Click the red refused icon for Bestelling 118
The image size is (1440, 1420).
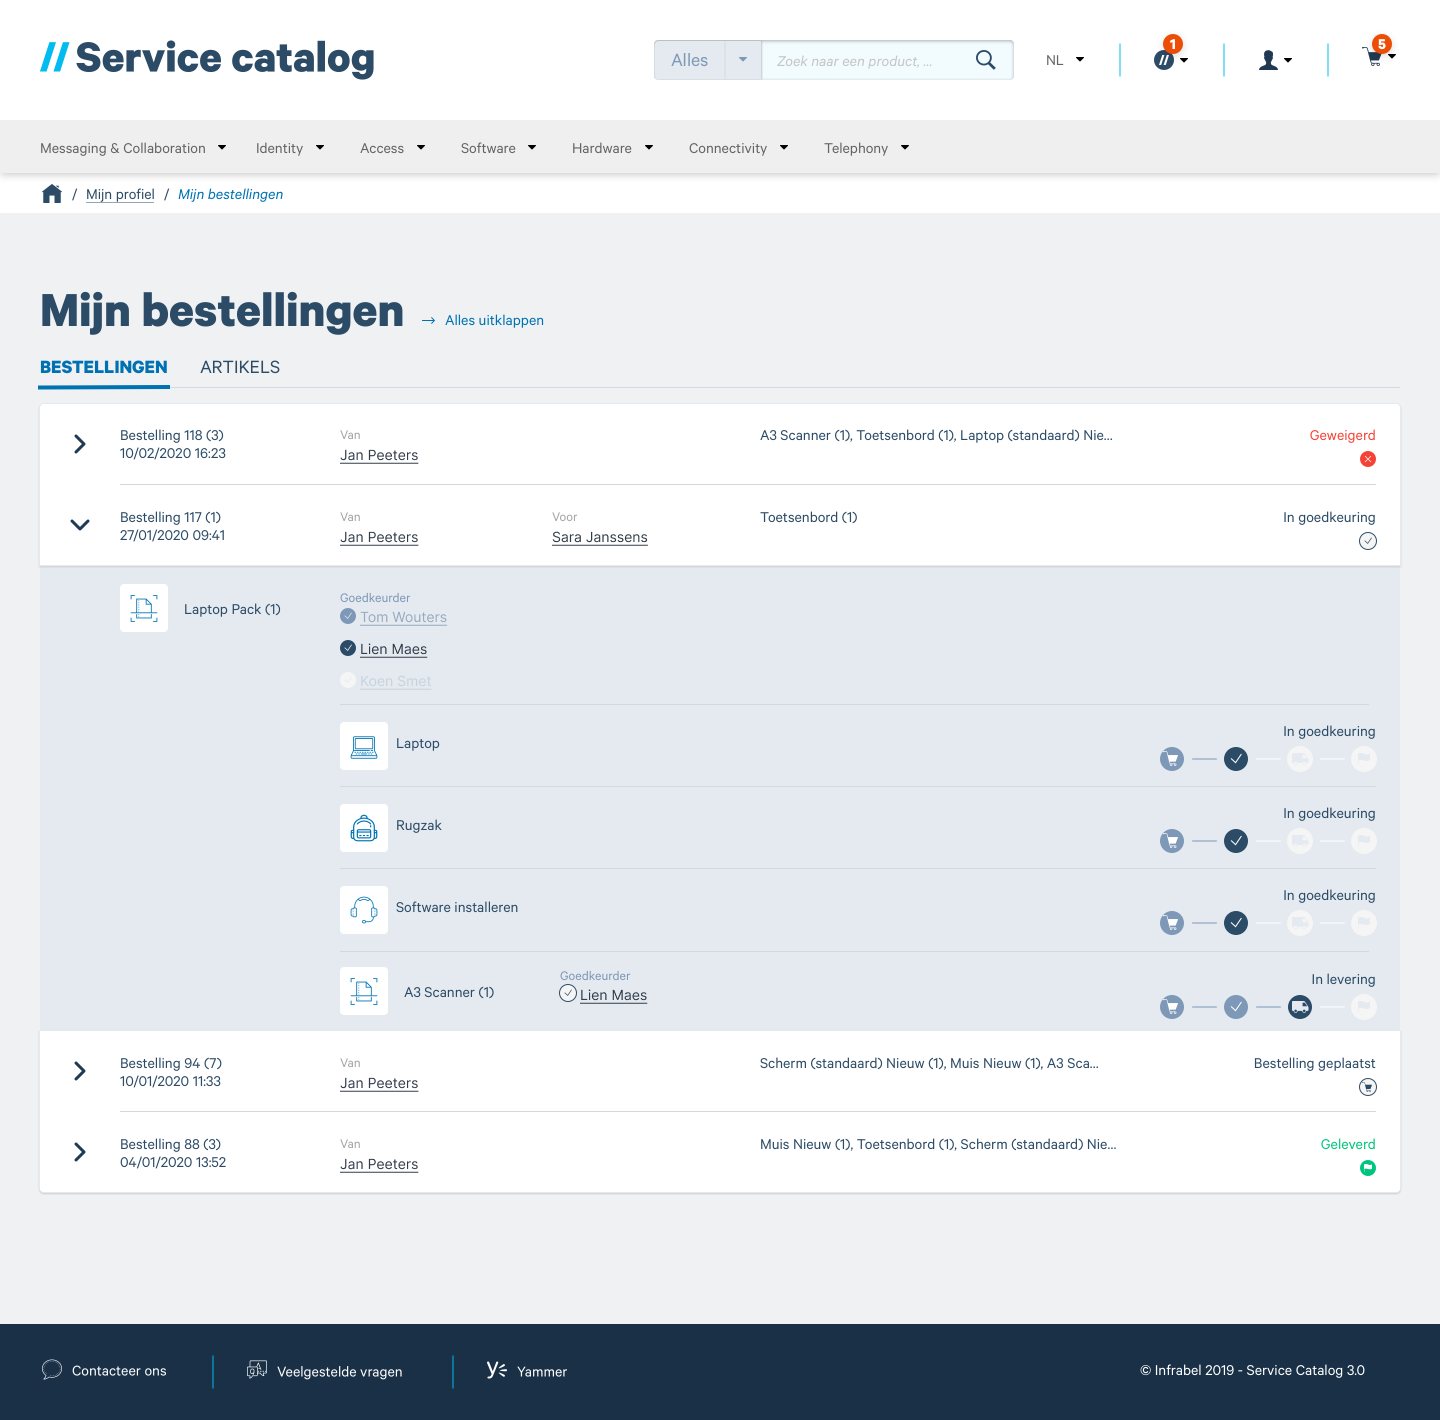[x=1368, y=459]
